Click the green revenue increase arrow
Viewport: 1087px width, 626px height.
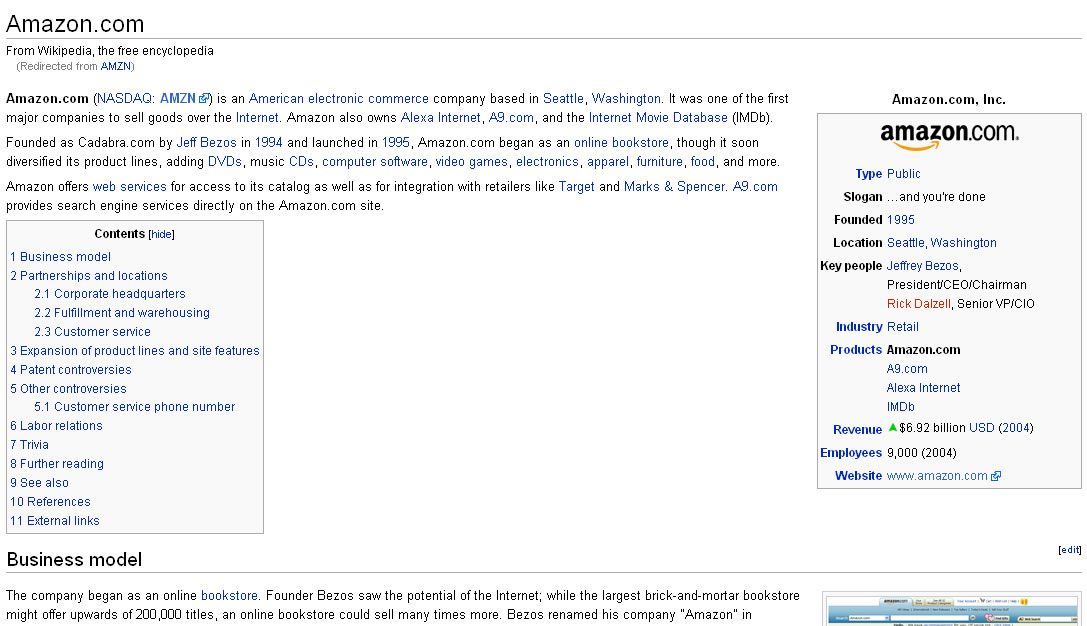click(892, 428)
